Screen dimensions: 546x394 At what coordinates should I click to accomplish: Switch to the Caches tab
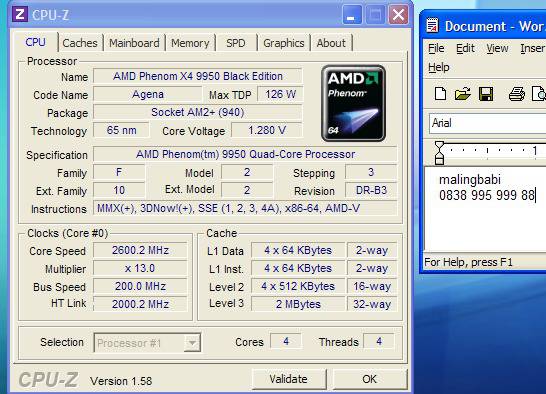click(80, 43)
